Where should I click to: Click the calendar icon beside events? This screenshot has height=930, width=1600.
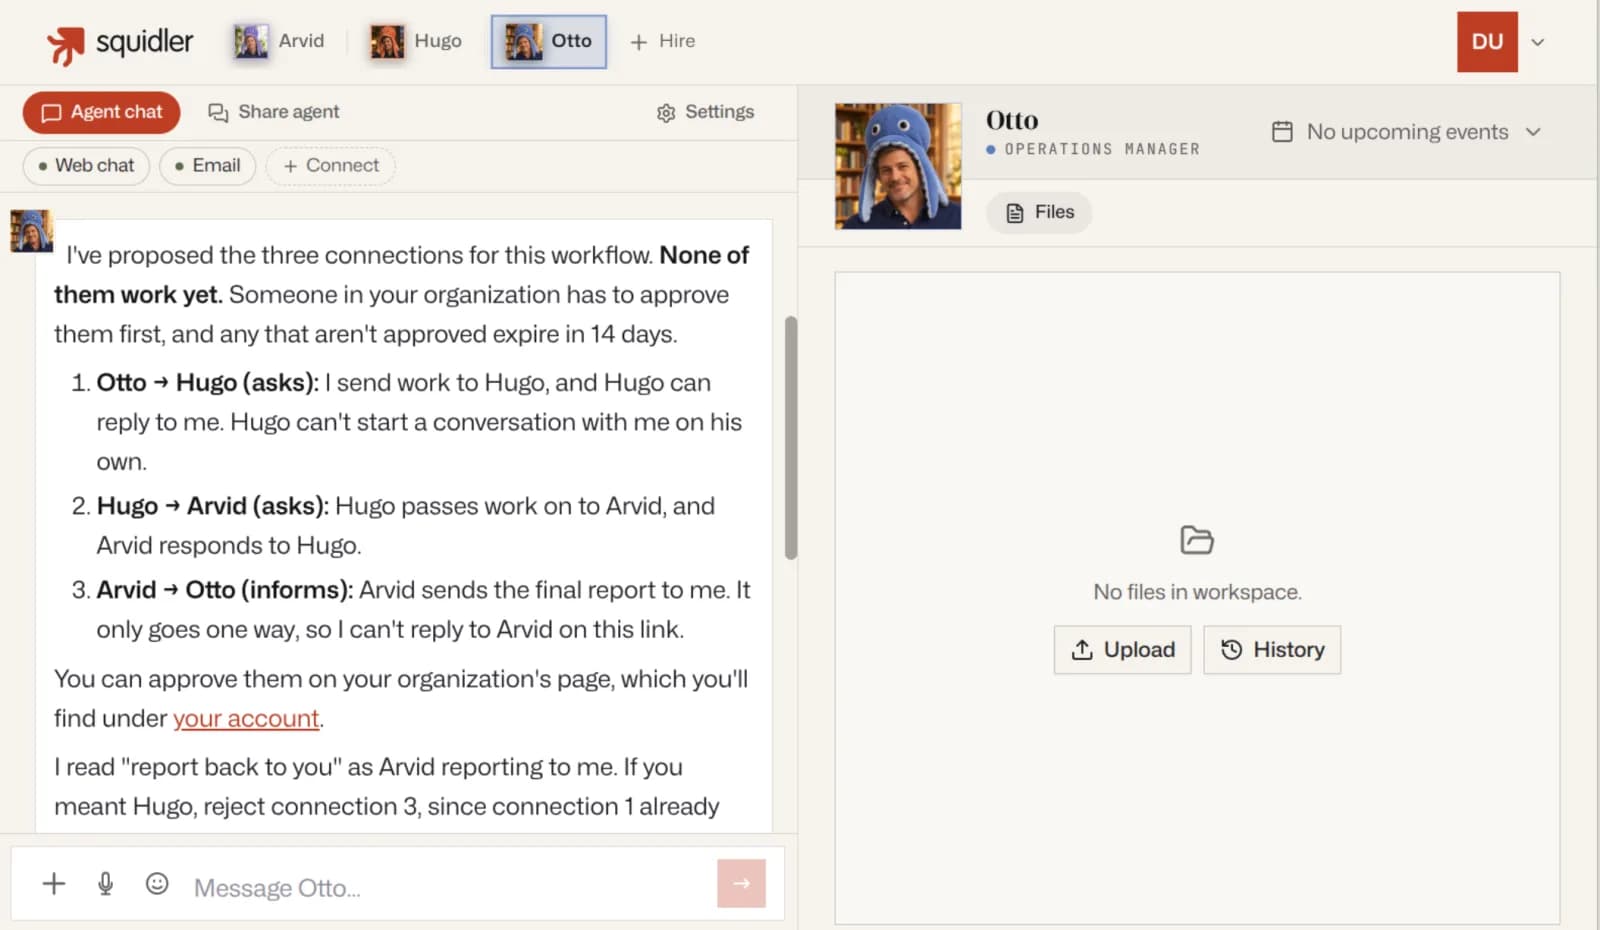coord(1282,132)
